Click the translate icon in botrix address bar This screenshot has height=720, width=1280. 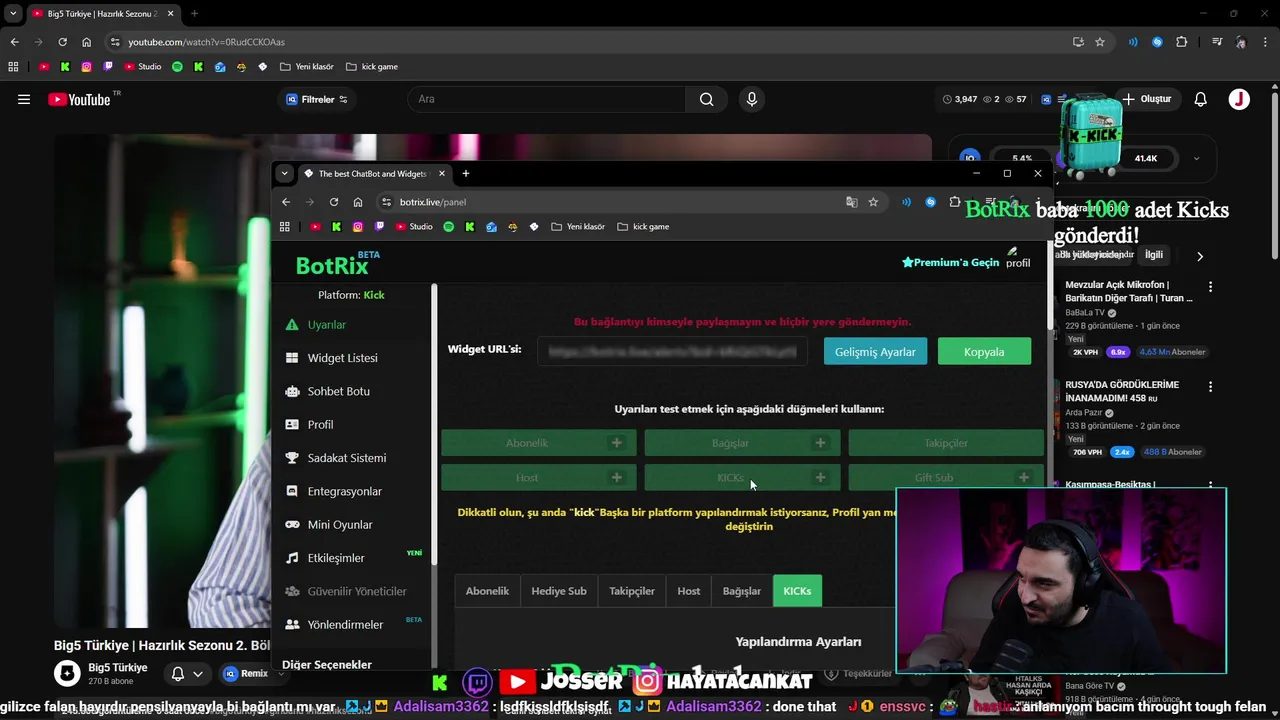(852, 202)
